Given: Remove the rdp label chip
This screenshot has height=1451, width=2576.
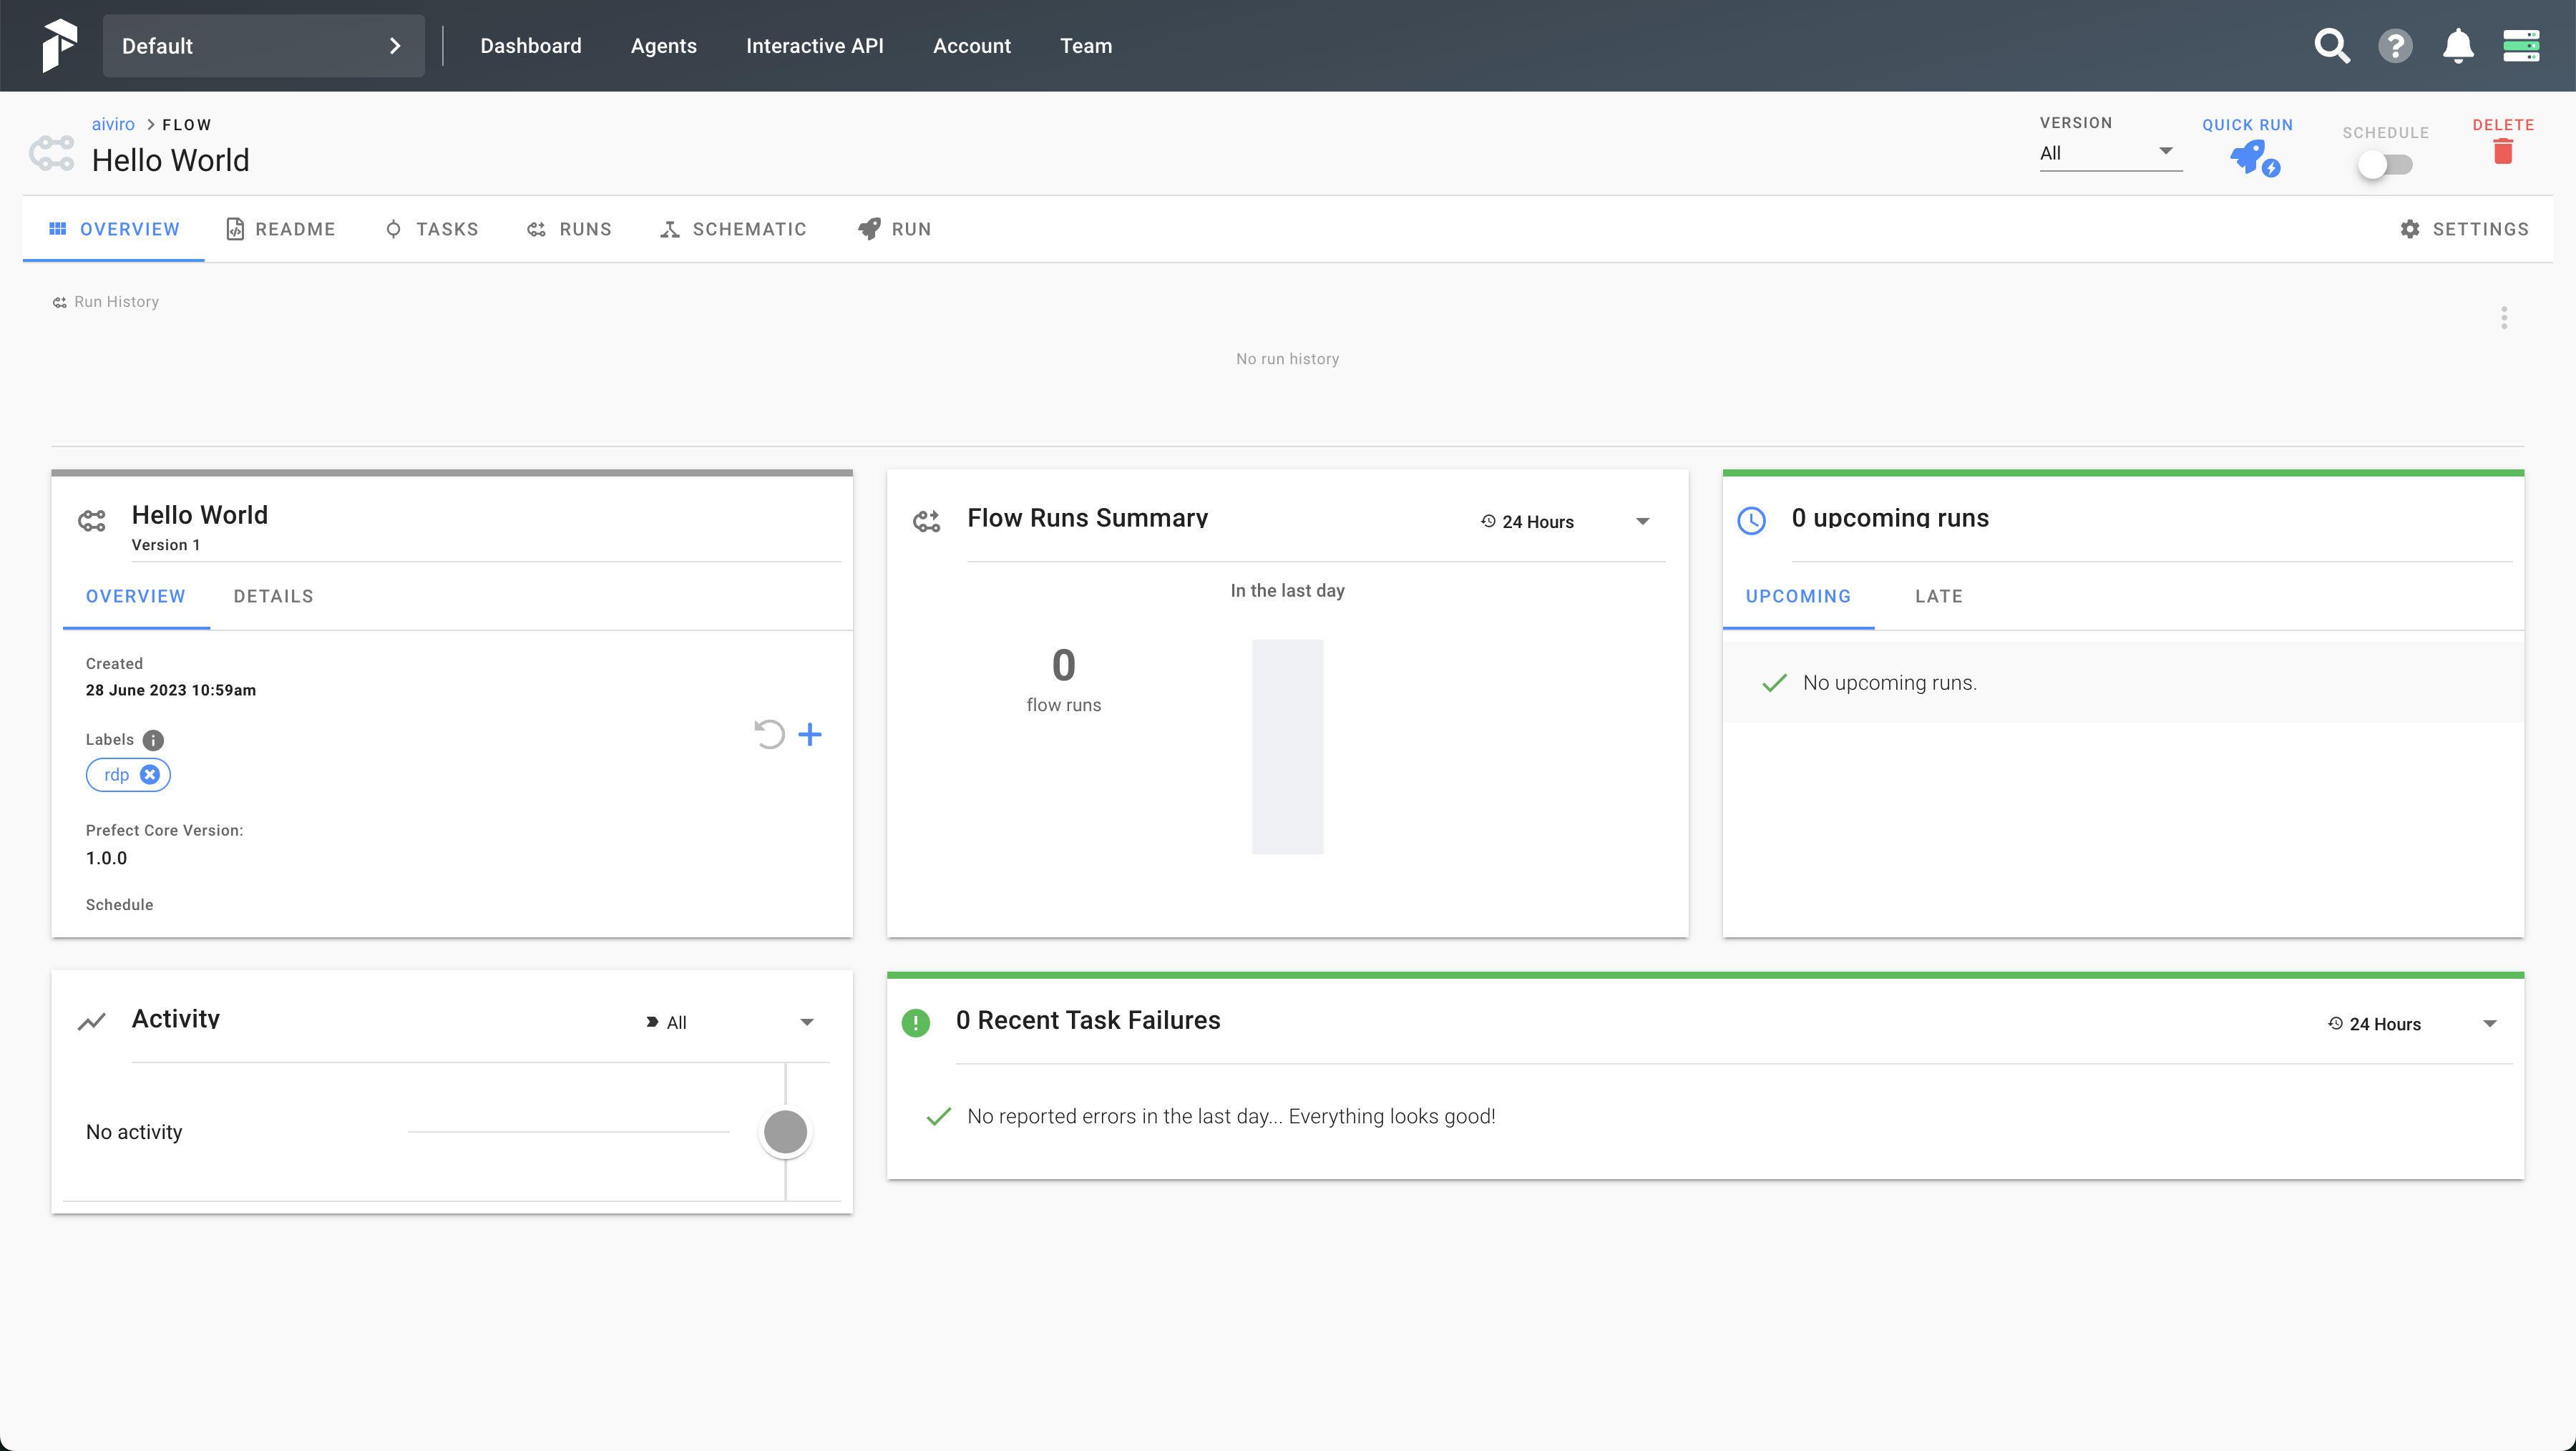Looking at the screenshot, I should pos(150,775).
